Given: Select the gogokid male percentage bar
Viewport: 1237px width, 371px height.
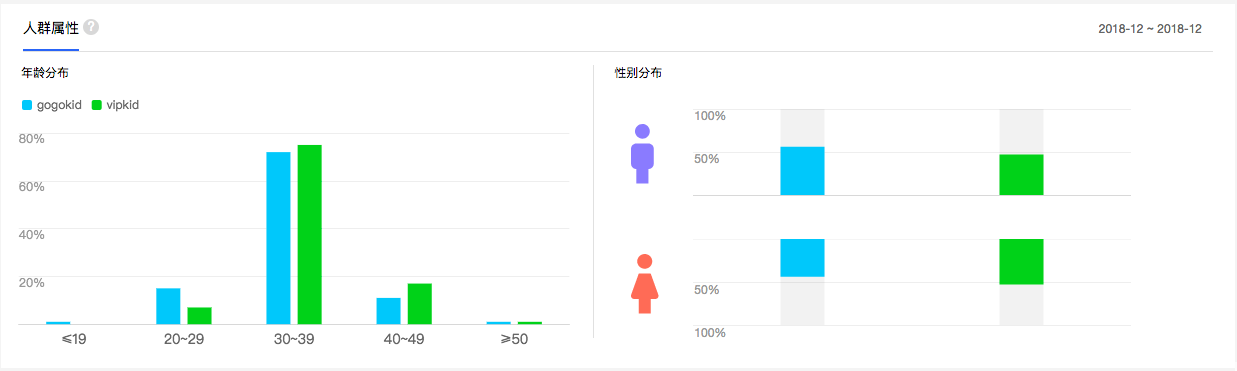Looking at the screenshot, I should pos(802,171).
